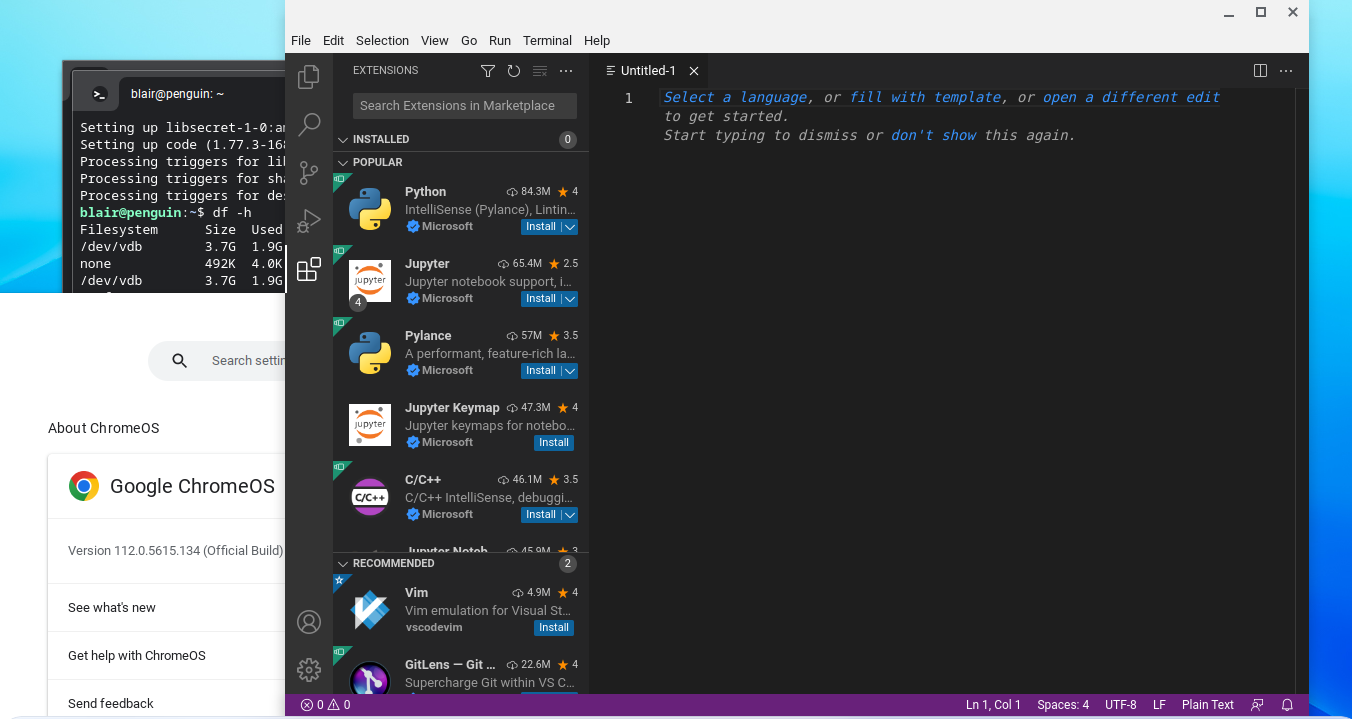Image resolution: width=1352 pixels, height=719 pixels.
Task: Go to line via Ln 1, Col 1
Action: click(x=993, y=705)
